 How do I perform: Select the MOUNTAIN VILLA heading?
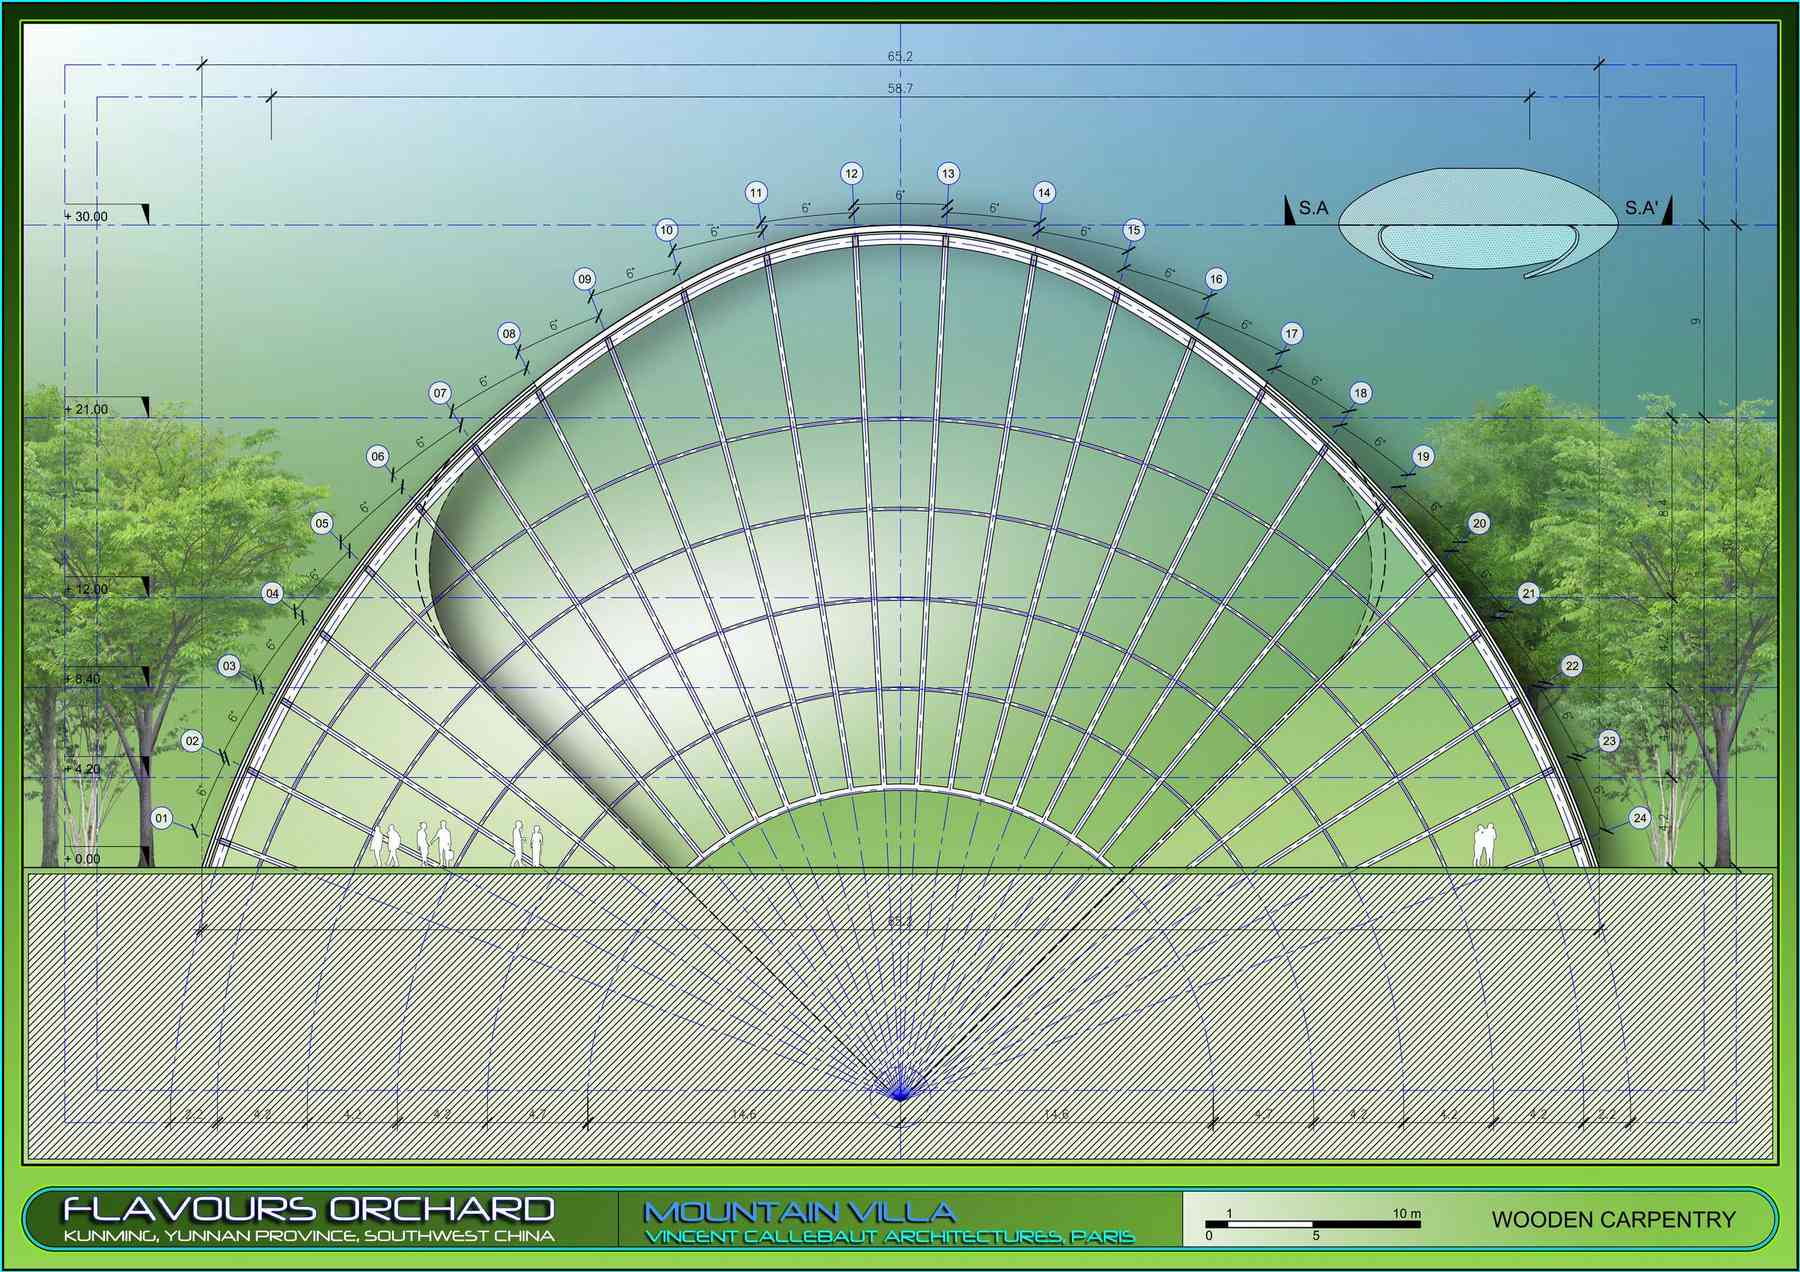tap(800, 1212)
